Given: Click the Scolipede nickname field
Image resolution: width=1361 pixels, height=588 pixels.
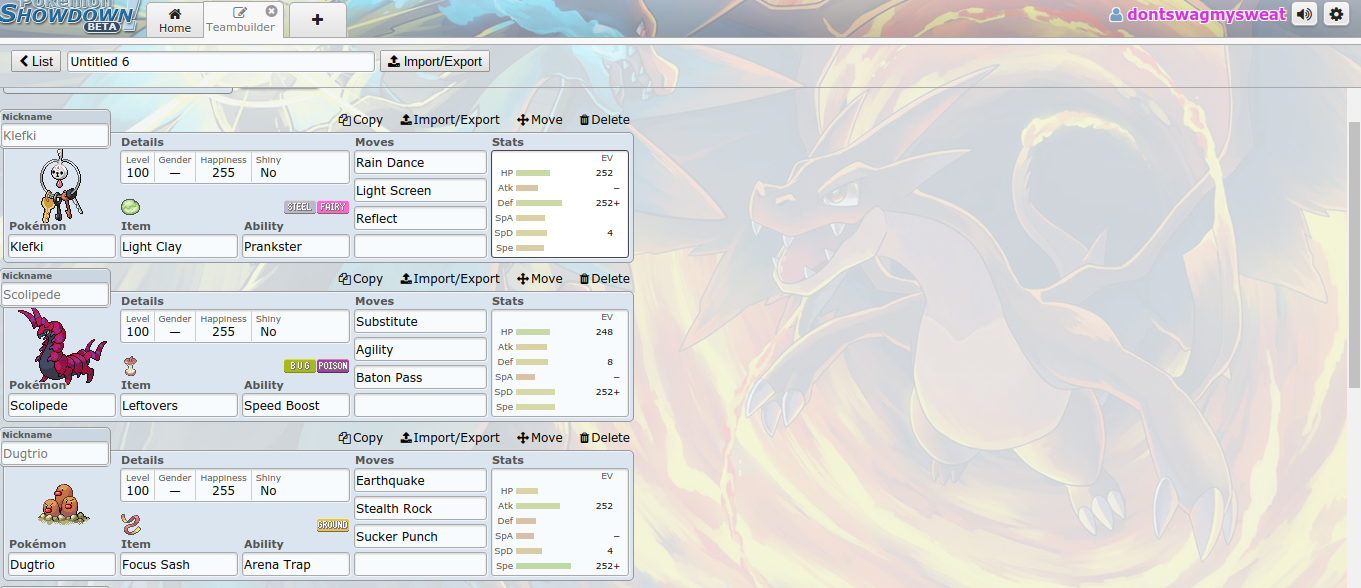Looking at the screenshot, I should (x=55, y=294).
